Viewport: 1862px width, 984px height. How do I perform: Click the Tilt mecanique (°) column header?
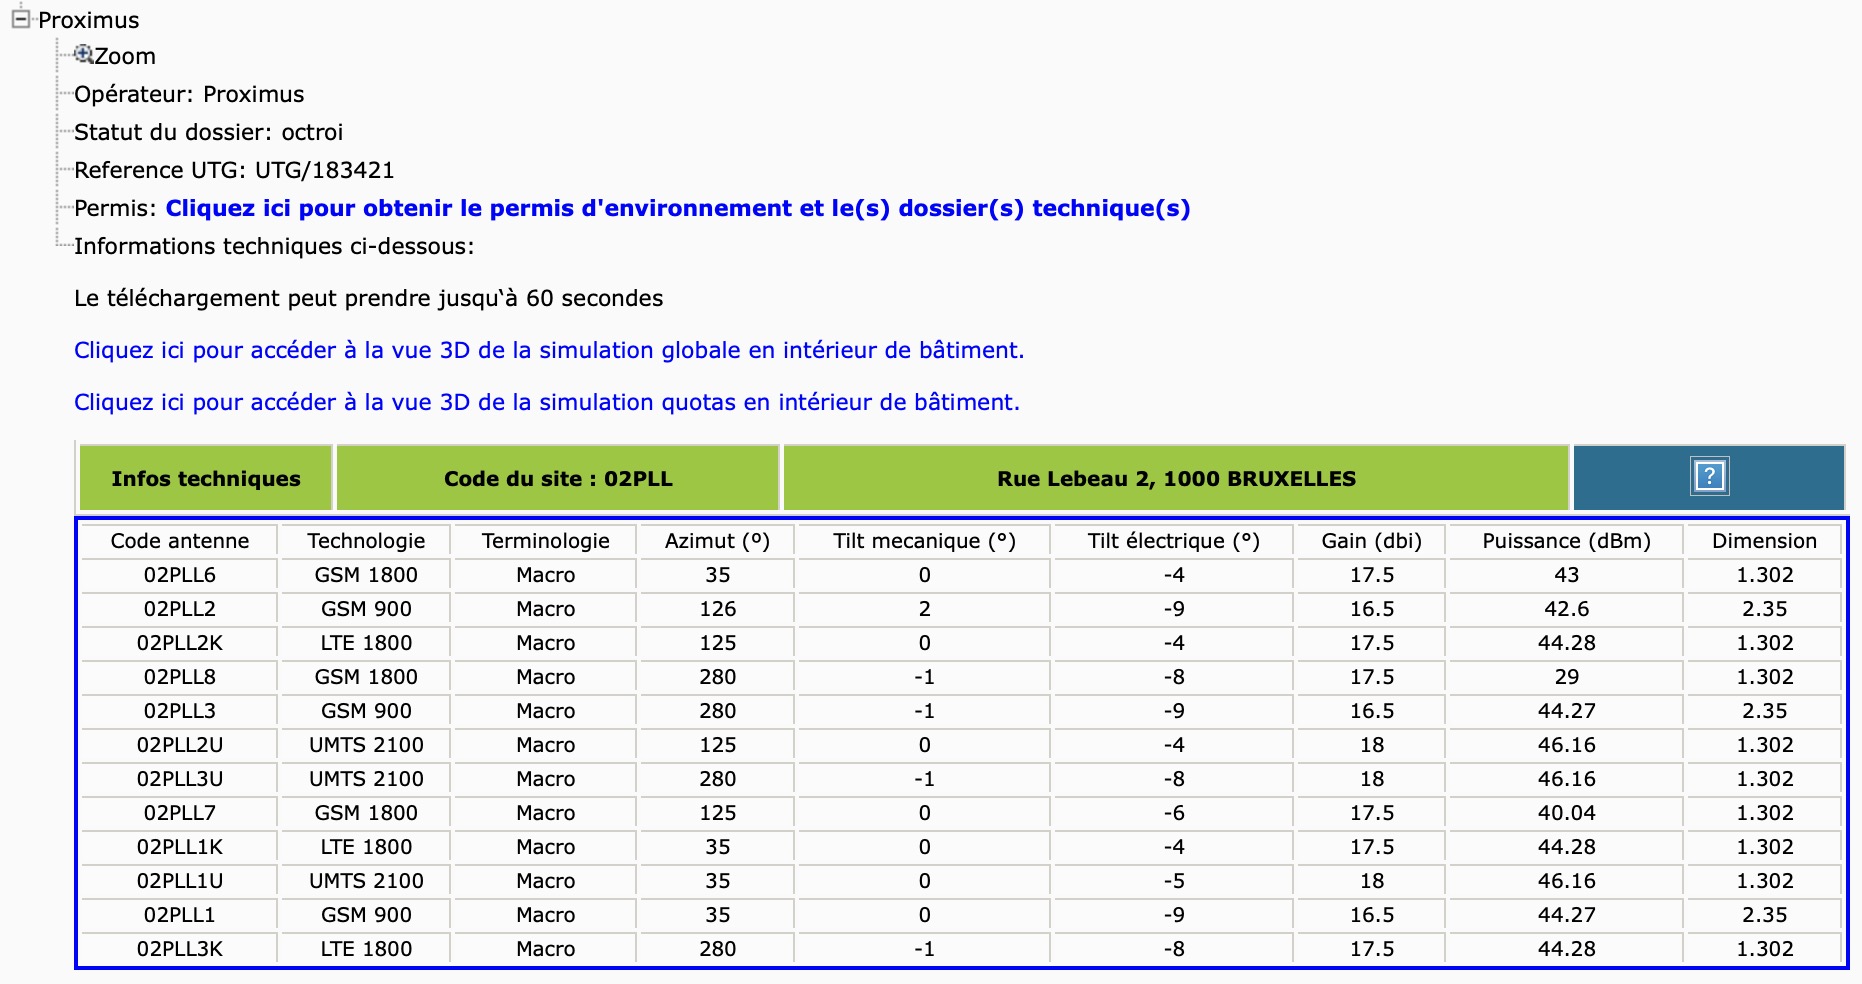(924, 541)
